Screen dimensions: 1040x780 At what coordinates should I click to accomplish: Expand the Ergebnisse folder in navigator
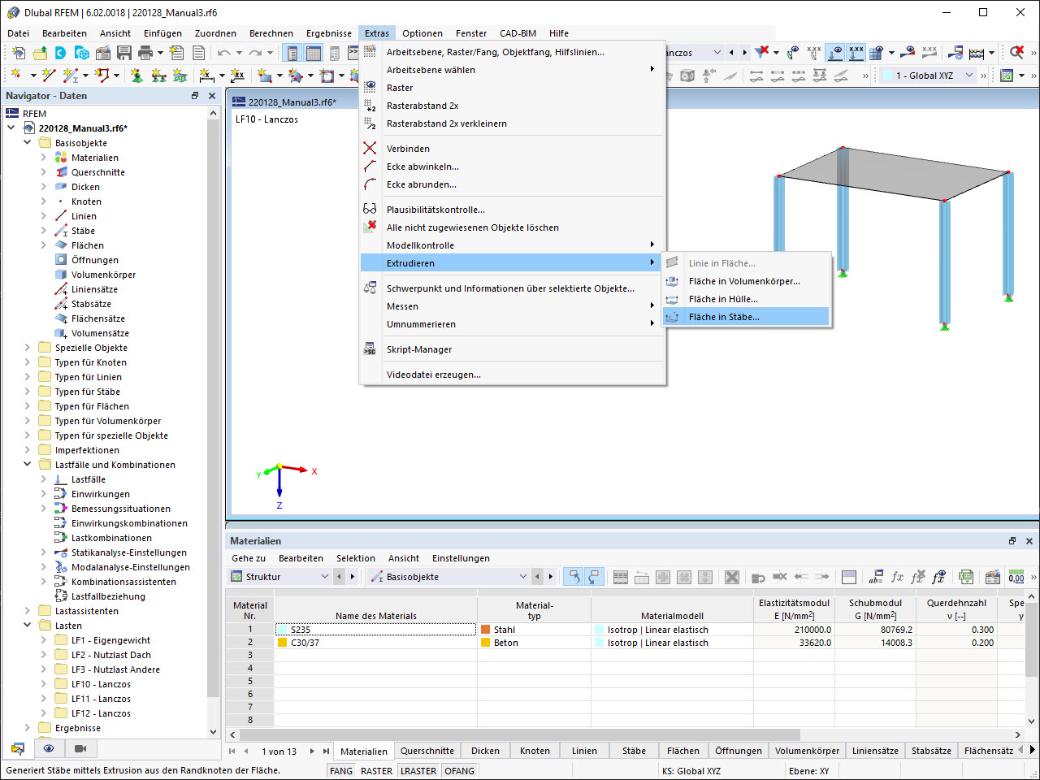(27, 728)
